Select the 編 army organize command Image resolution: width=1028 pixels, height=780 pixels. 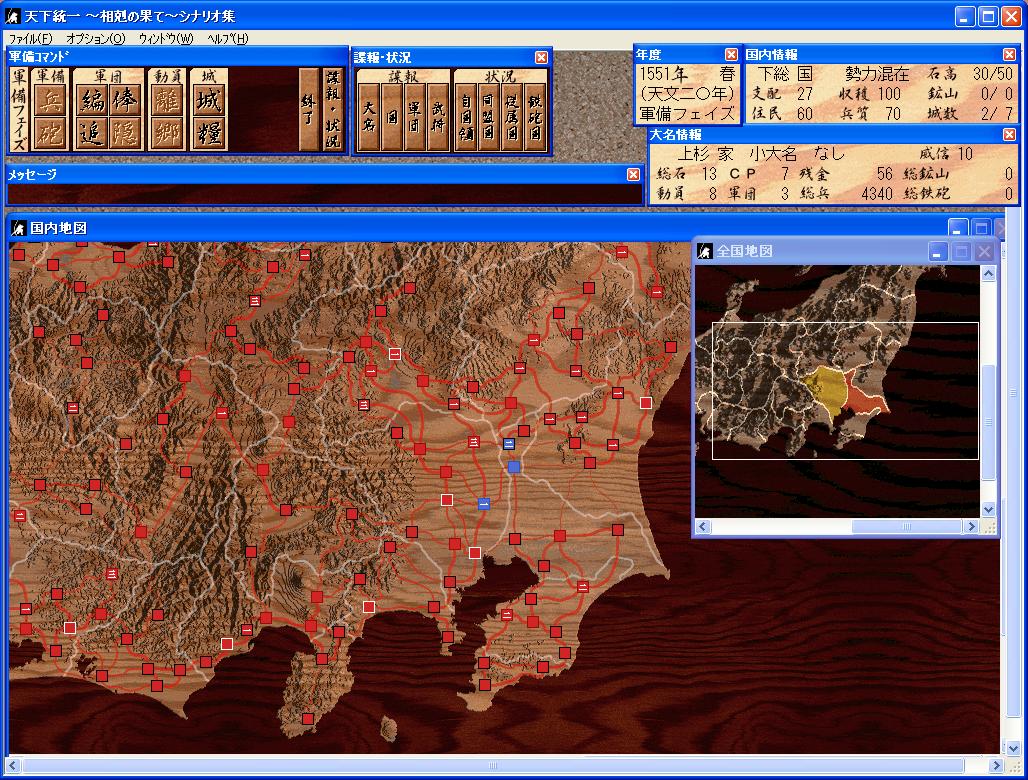coord(91,100)
